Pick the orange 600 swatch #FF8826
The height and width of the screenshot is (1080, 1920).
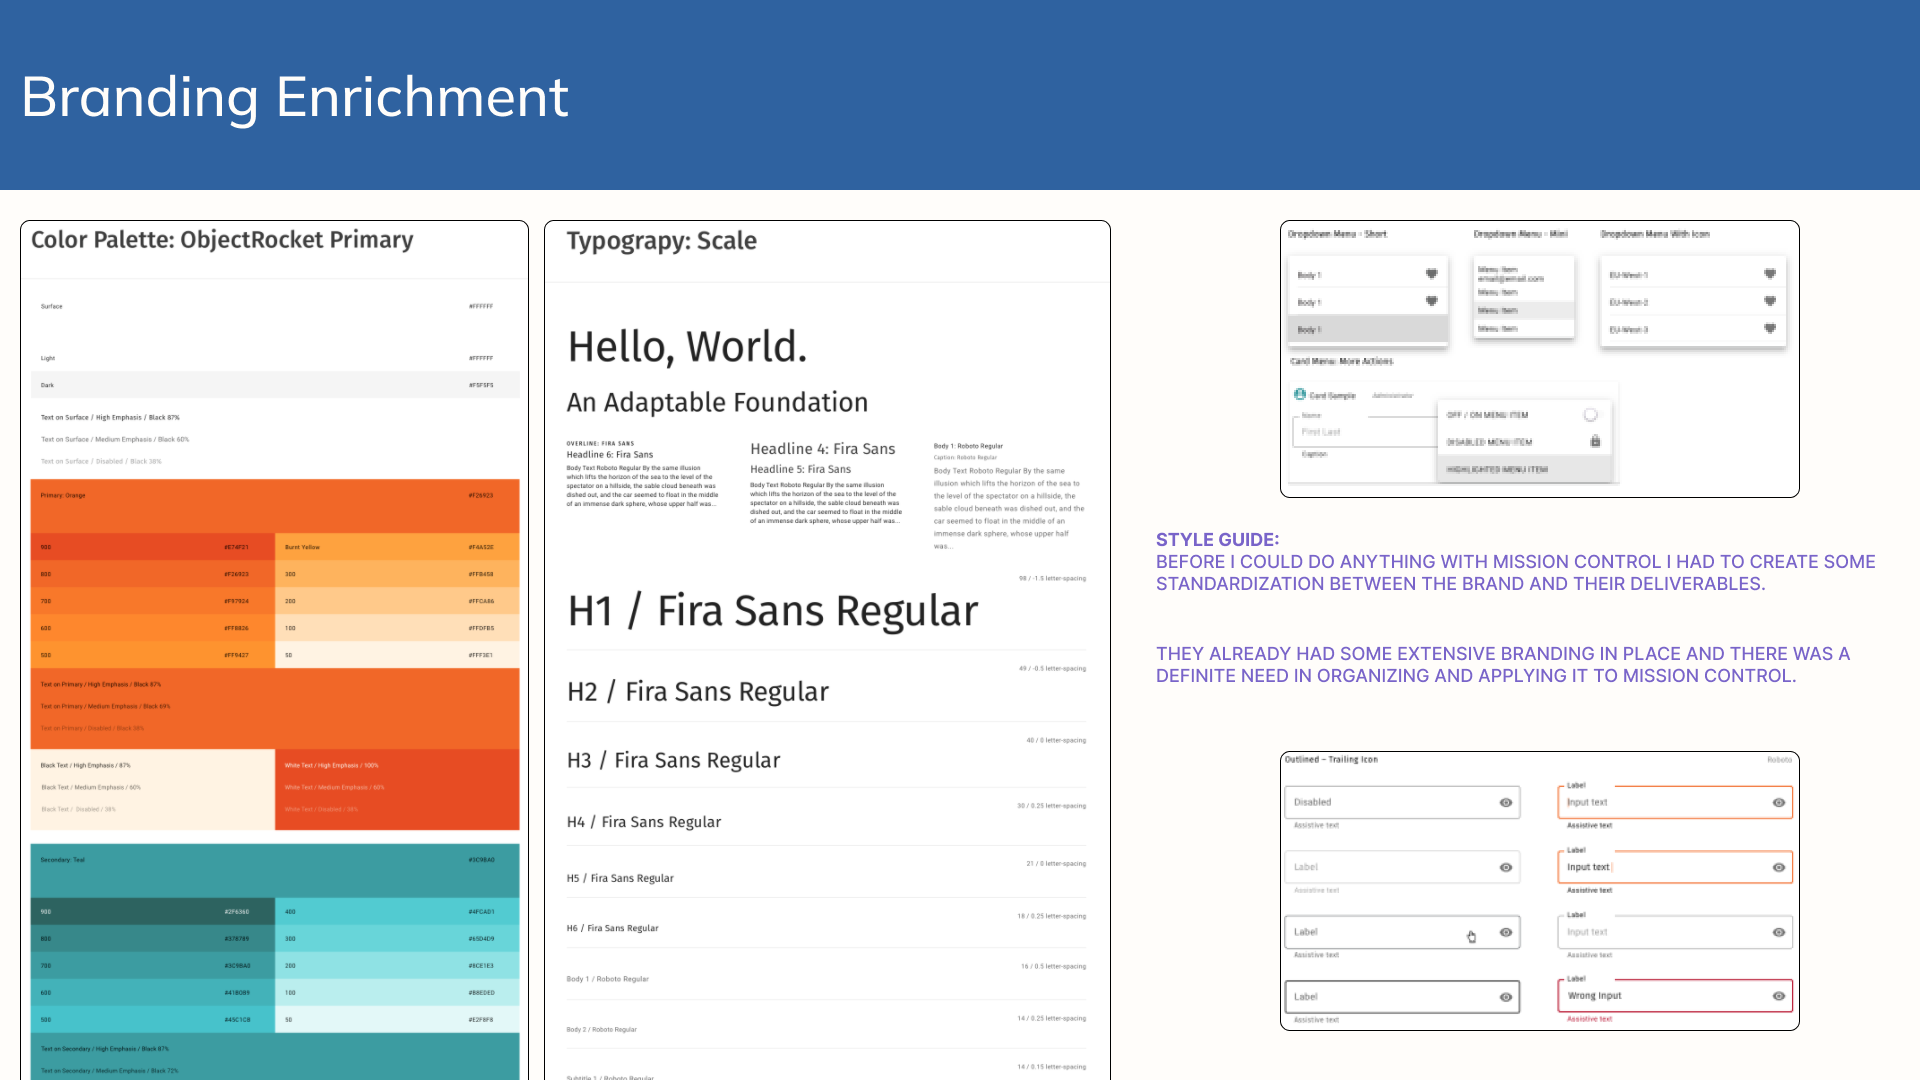point(153,628)
